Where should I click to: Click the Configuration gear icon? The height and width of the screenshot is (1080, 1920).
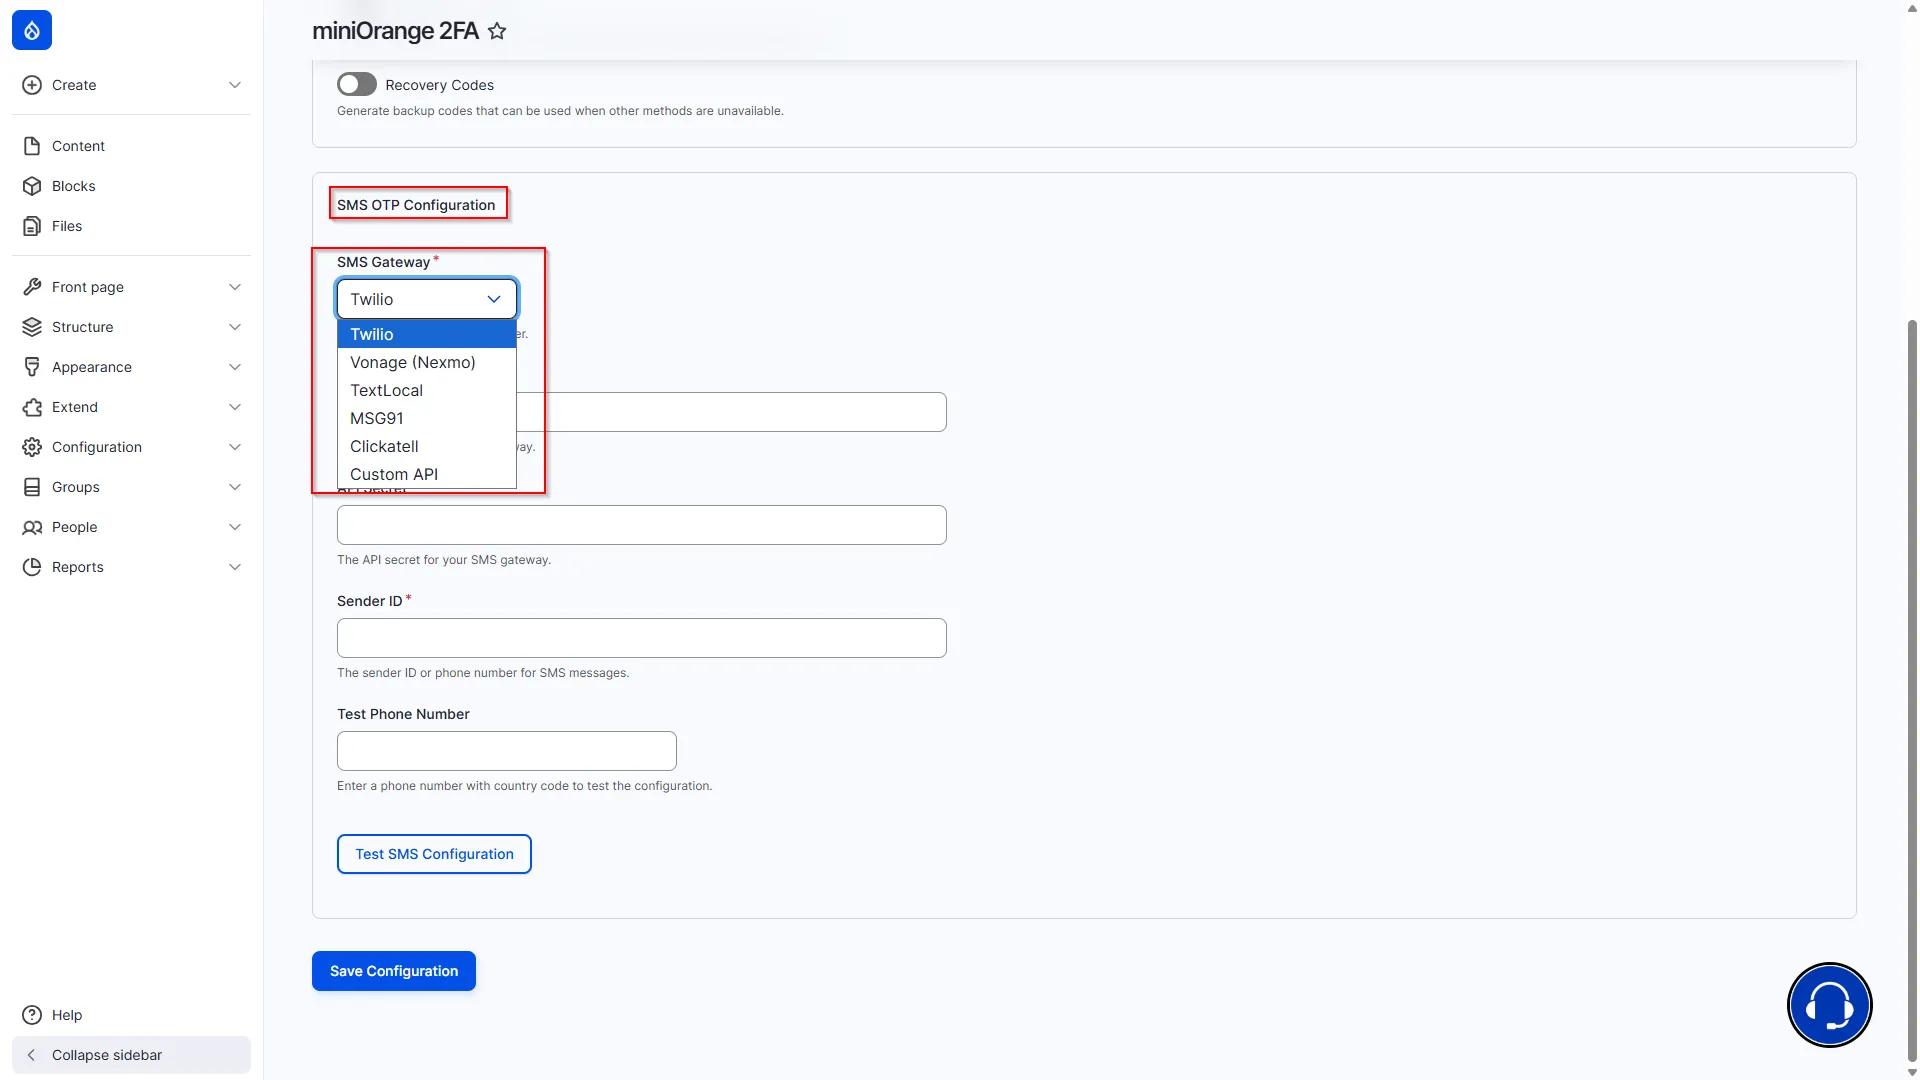click(32, 447)
